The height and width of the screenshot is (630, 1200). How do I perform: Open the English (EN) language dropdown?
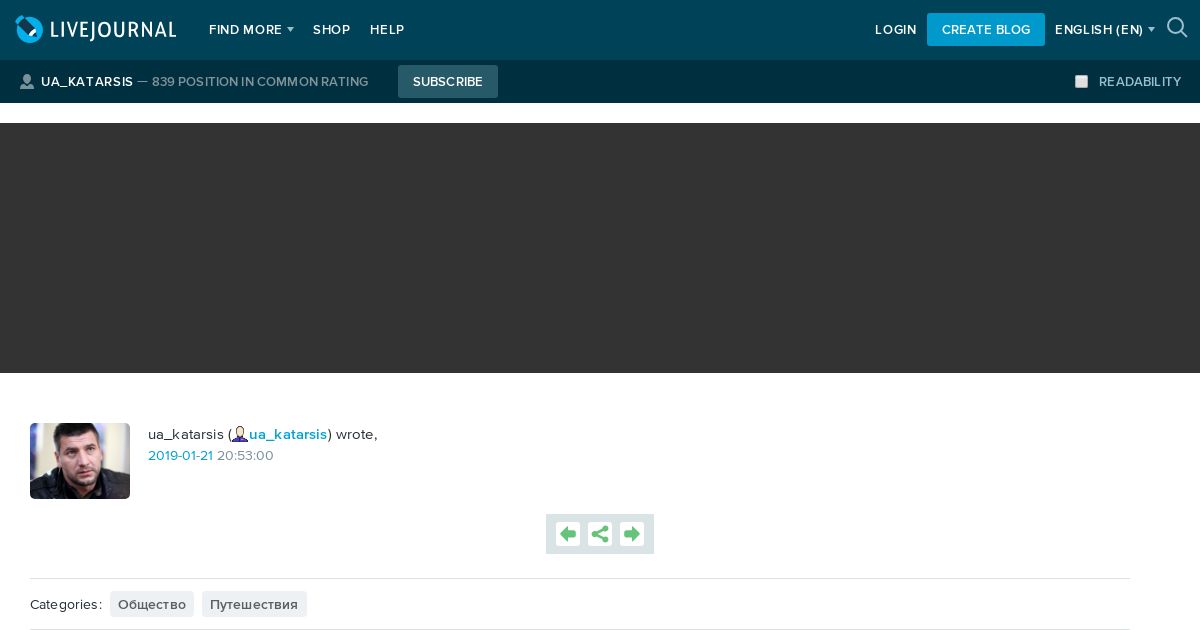[x=1105, y=30]
